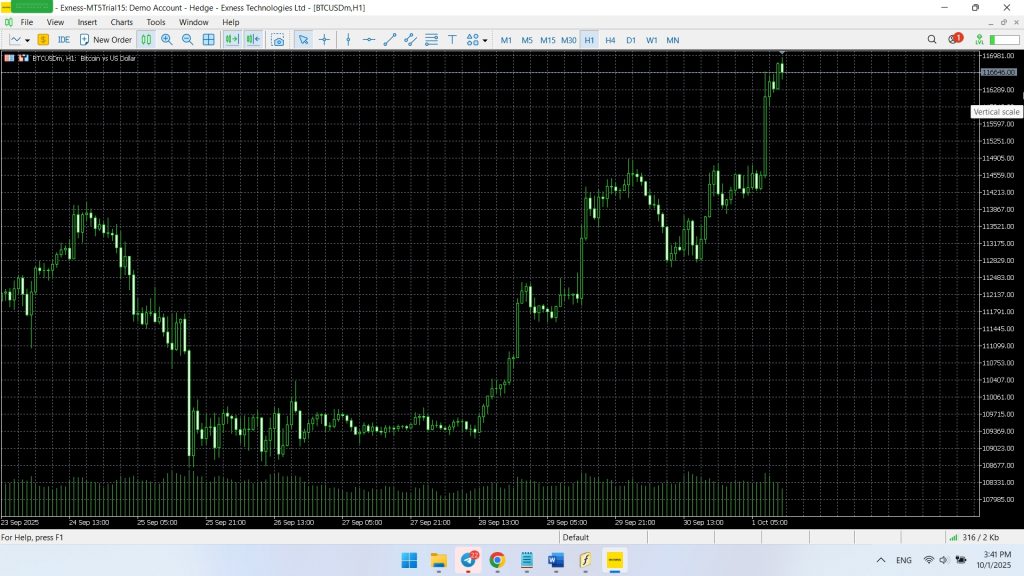Open the tile windows grid icon
Viewport: 1024px width, 576px height.
click(209, 40)
